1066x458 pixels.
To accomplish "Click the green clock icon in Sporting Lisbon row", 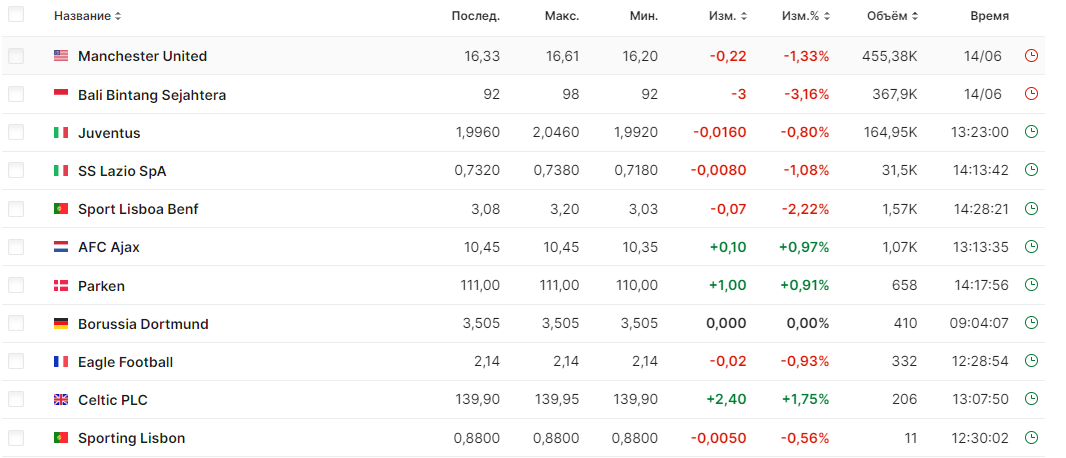I will (x=1031, y=437).
